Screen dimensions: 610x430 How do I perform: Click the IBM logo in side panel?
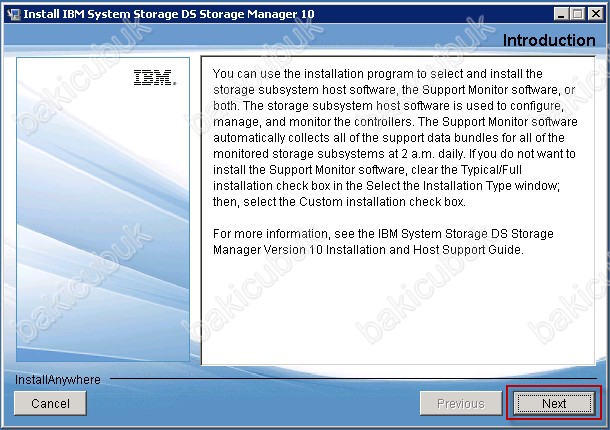155,77
